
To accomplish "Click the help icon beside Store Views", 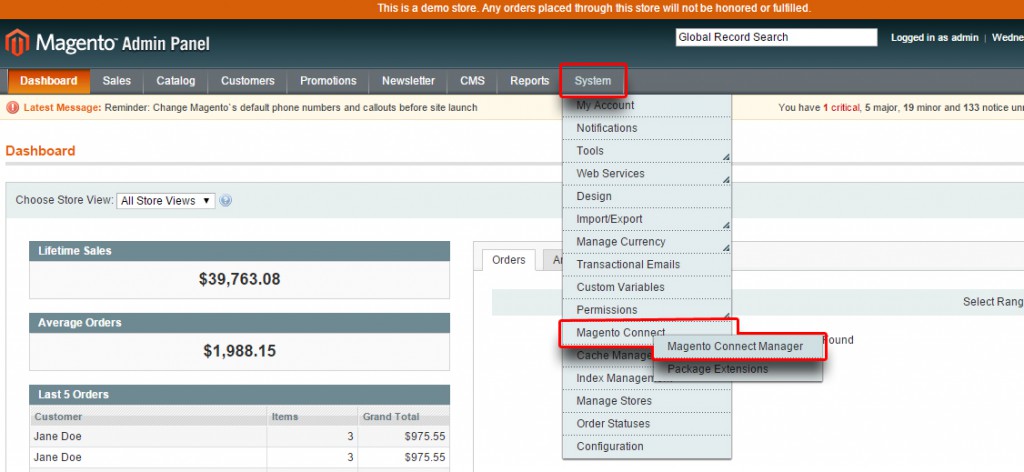I will click(225, 200).
